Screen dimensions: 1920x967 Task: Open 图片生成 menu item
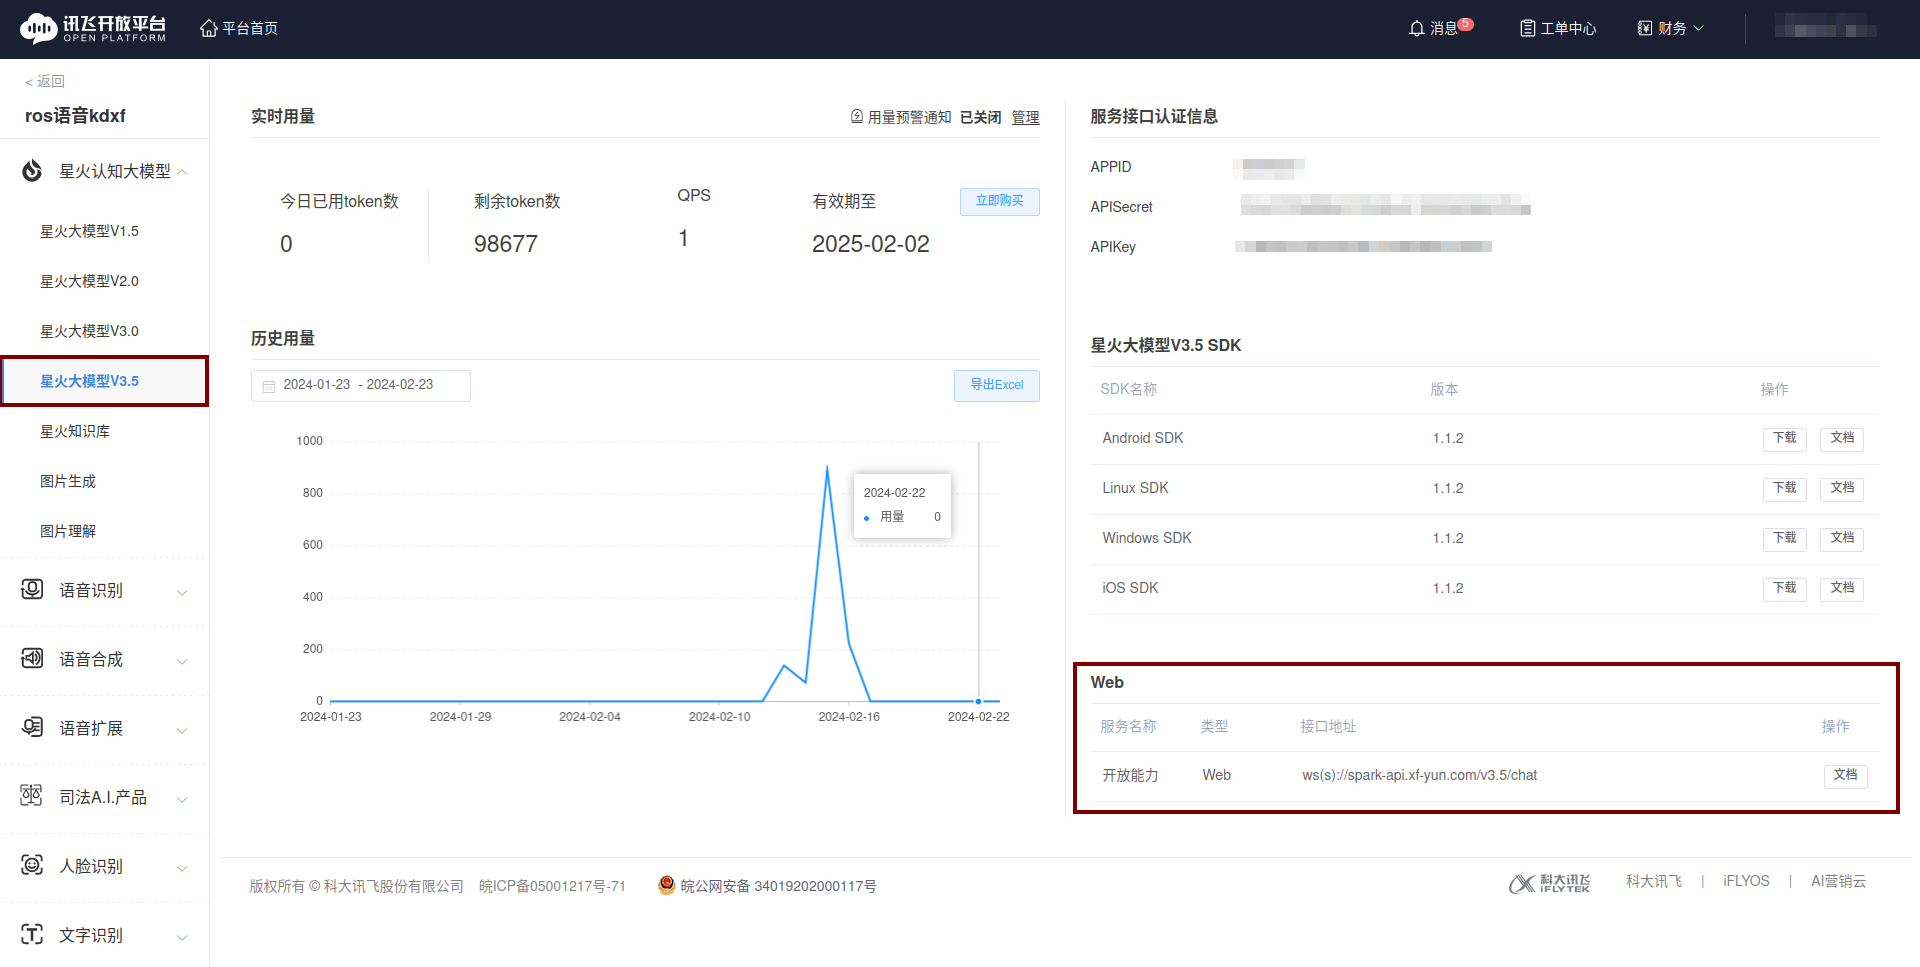point(104,481)
